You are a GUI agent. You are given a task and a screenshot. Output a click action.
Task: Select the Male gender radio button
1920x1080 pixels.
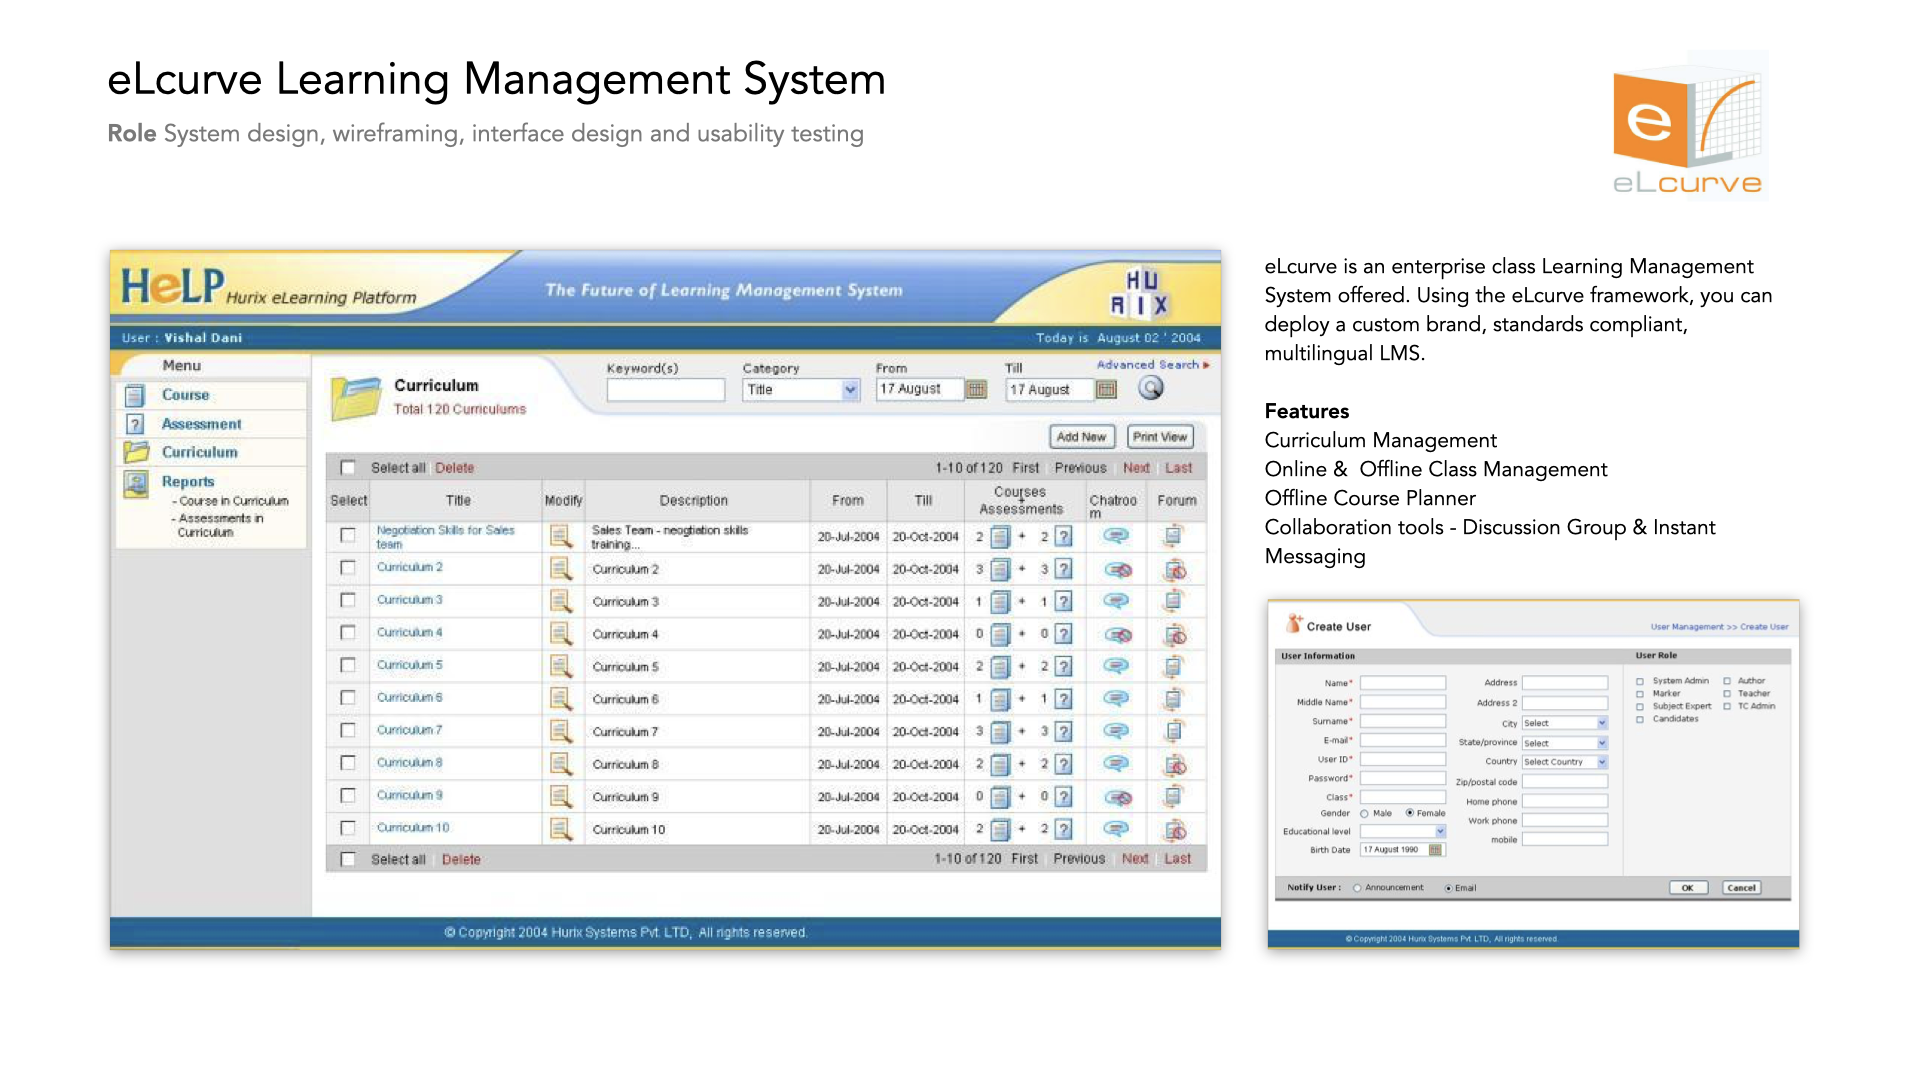[1364, 814]
